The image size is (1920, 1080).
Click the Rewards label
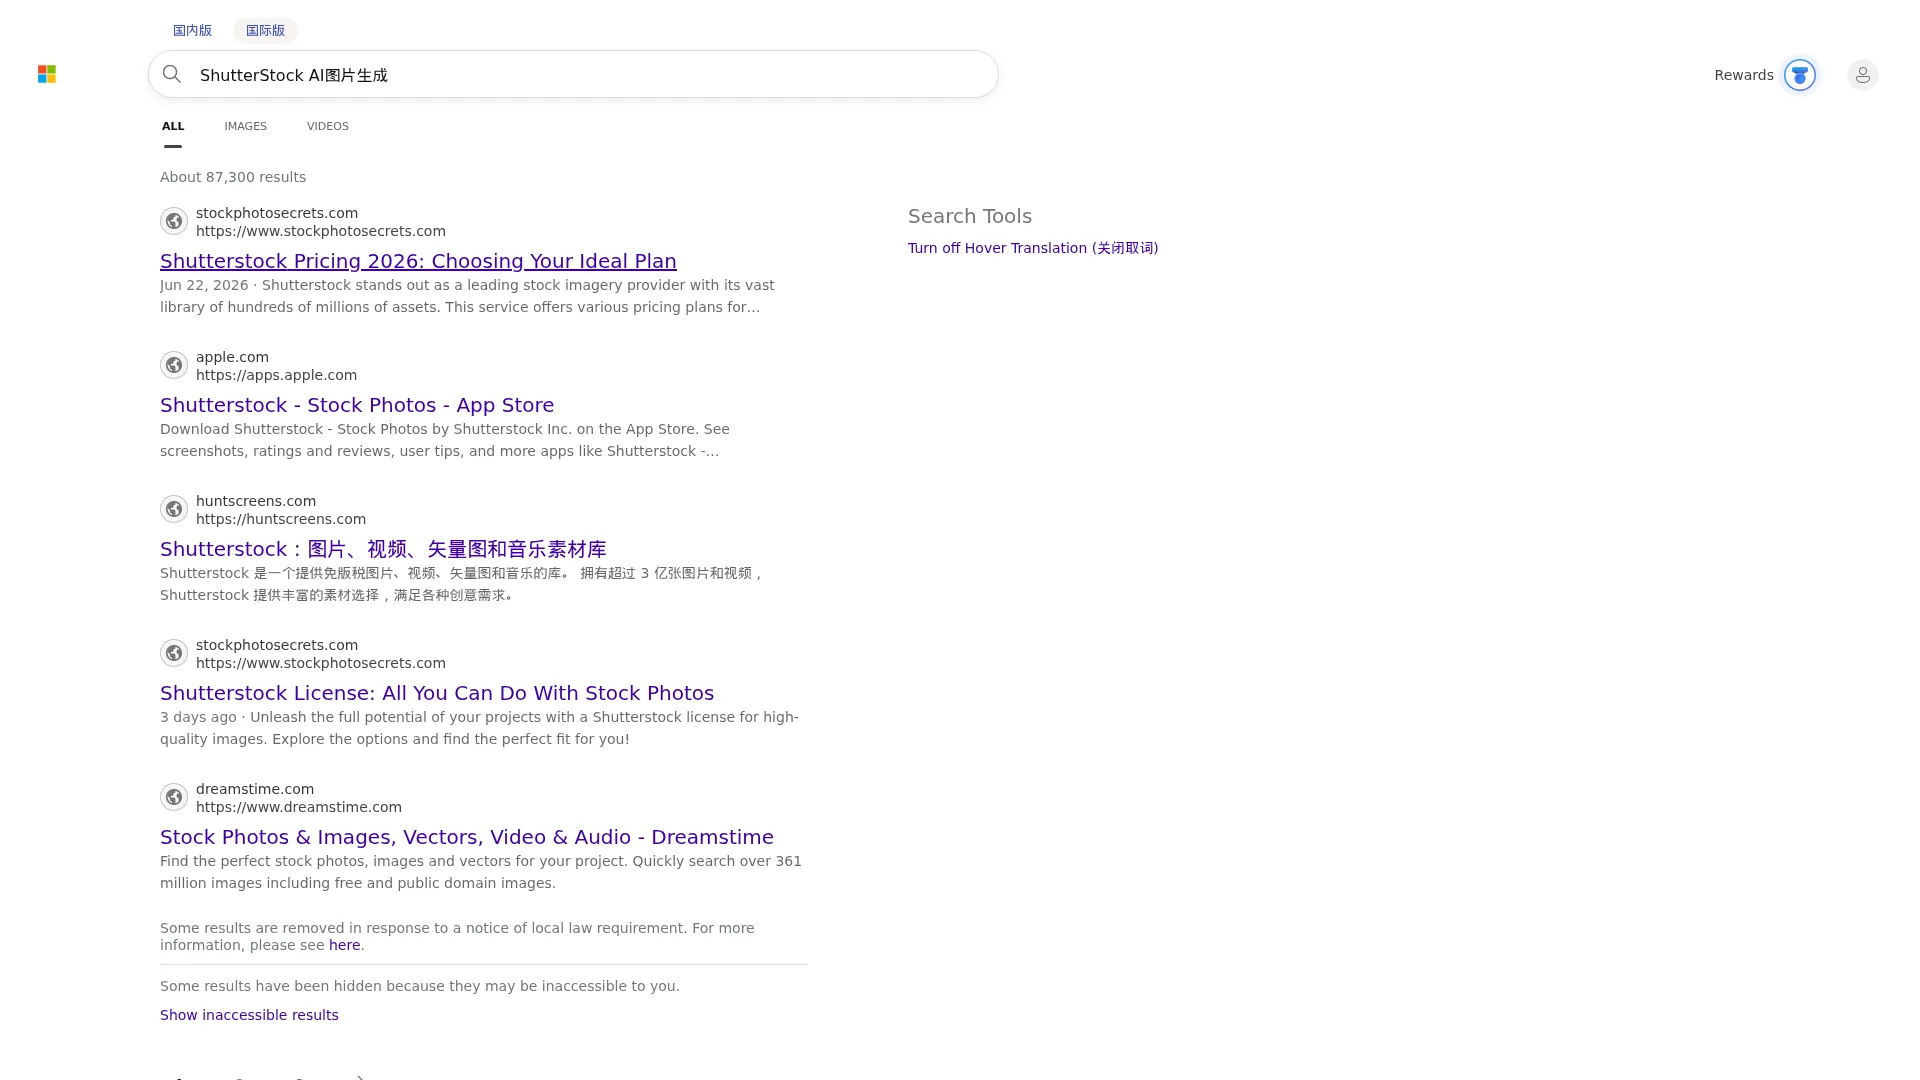1744,75
